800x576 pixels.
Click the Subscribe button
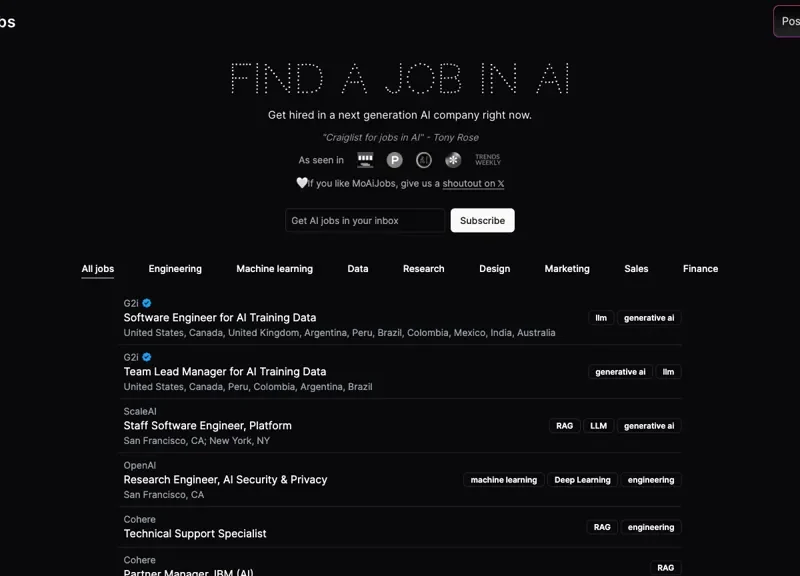coord(482,220)
